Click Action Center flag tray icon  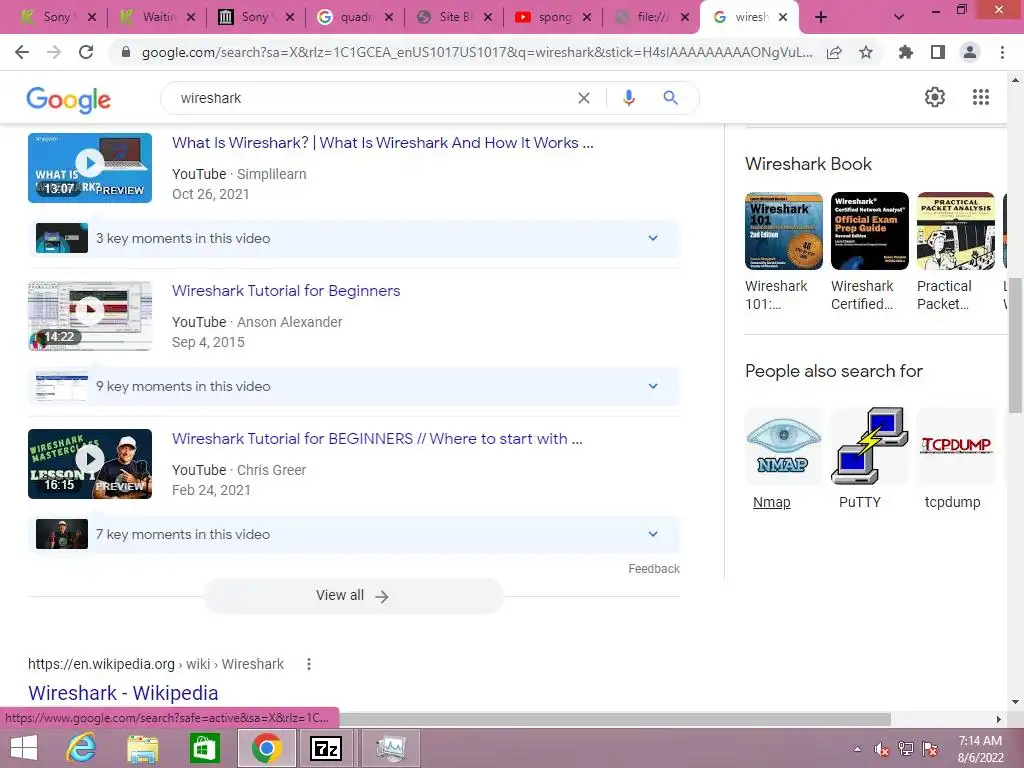[x=930, y=749]
